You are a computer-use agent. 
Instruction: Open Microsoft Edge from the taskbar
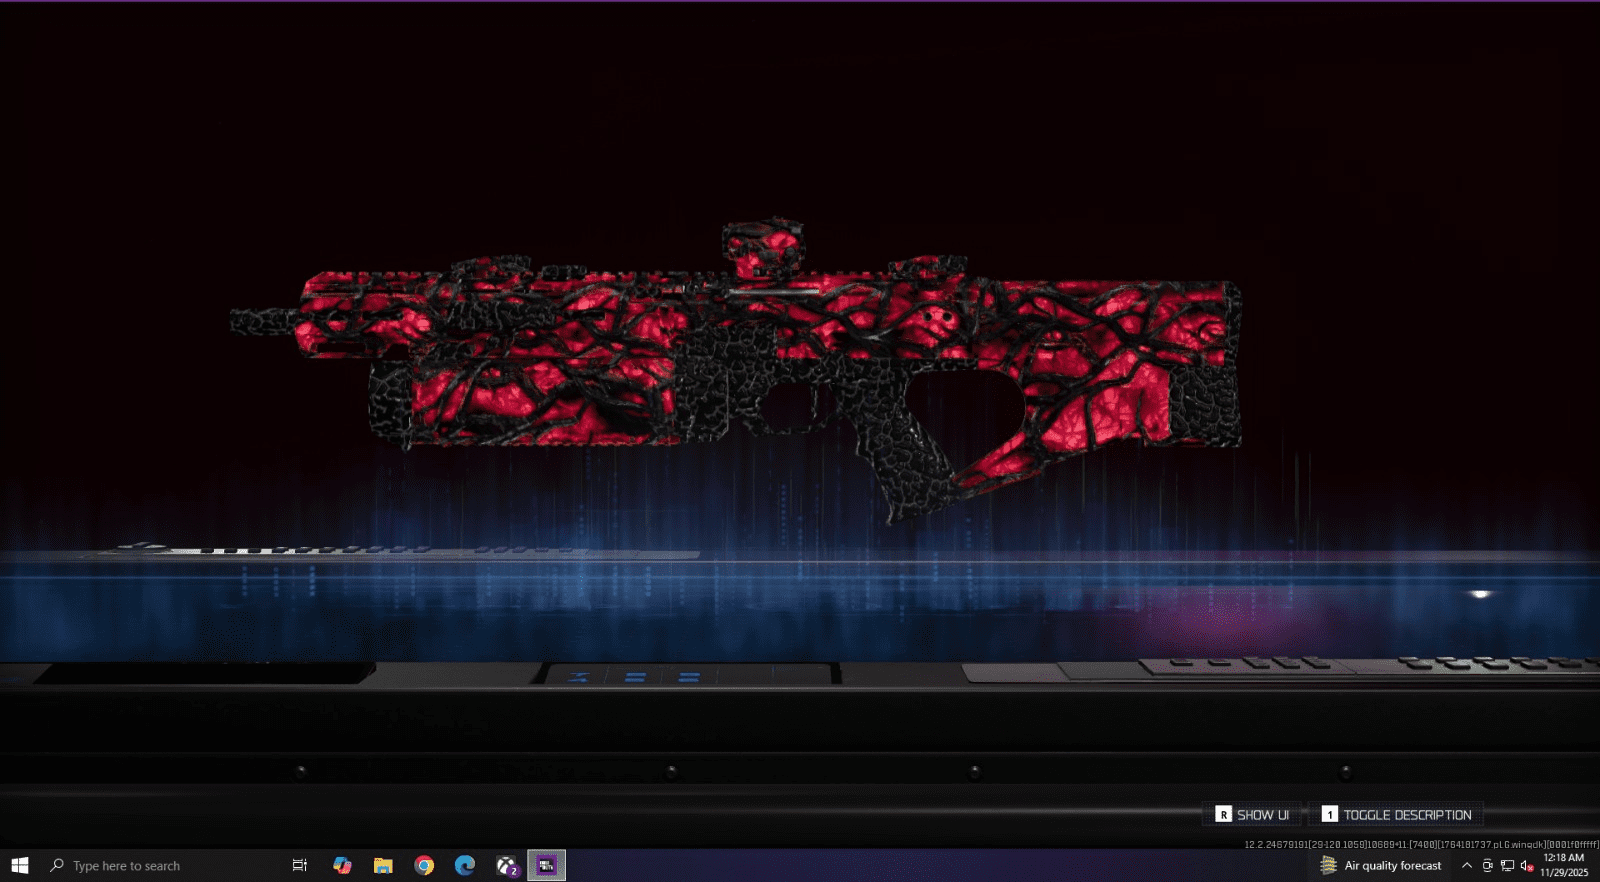(x=464, y=865)
